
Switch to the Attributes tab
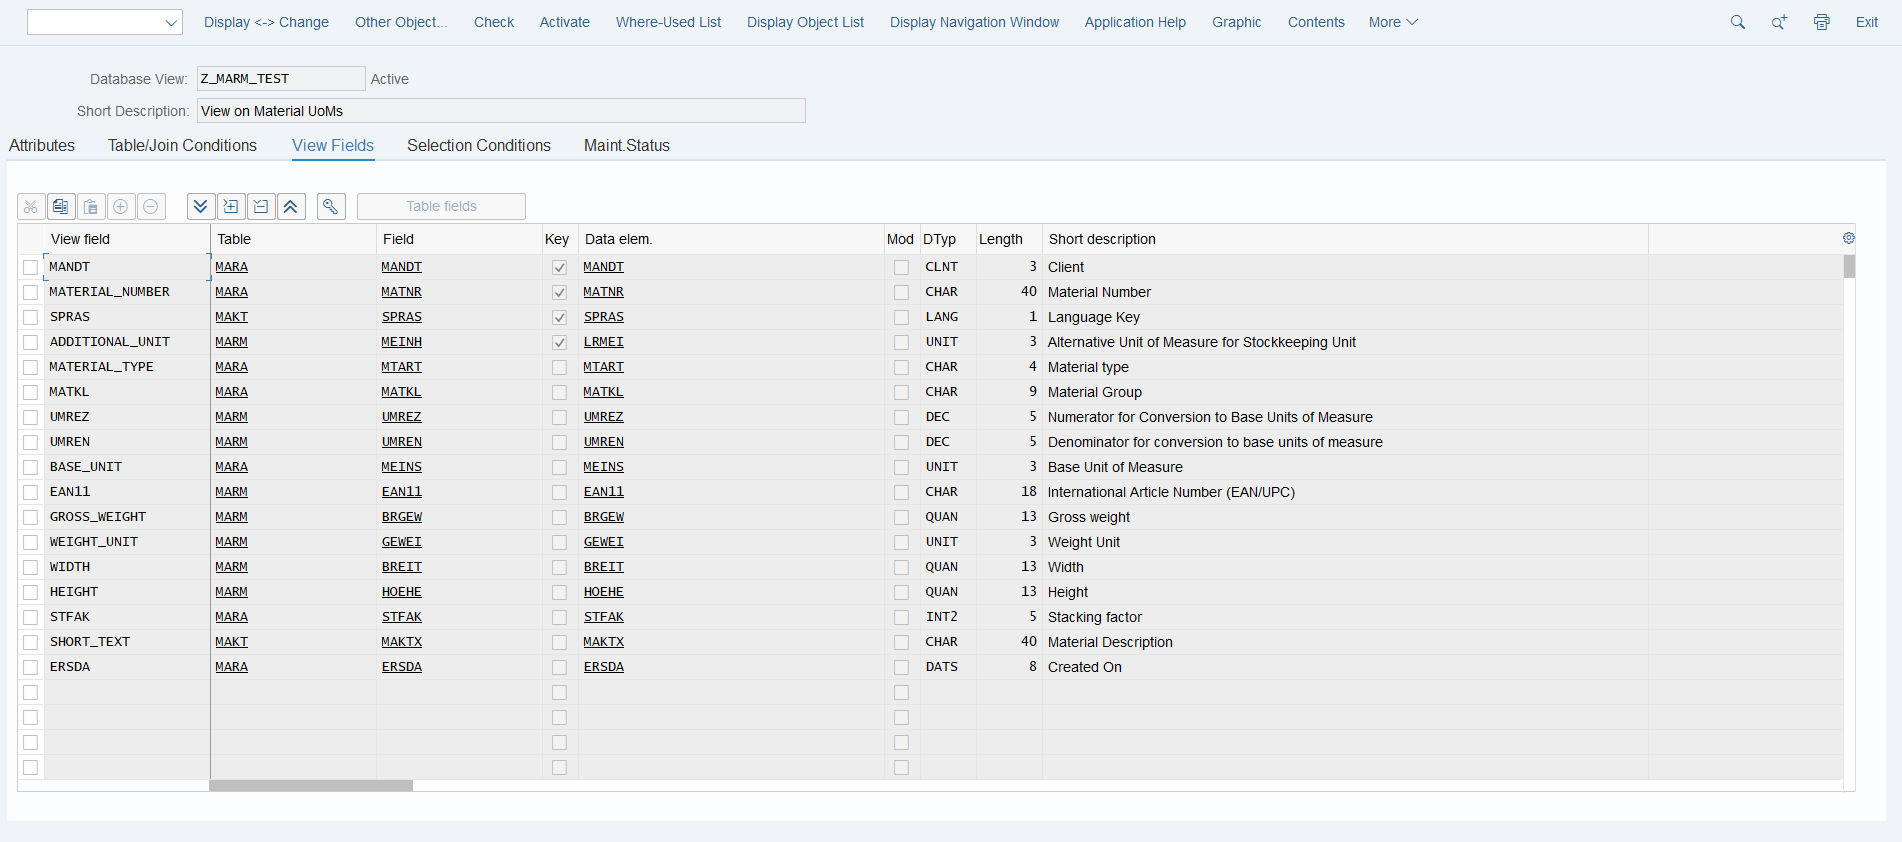click(x=42, y=145)
